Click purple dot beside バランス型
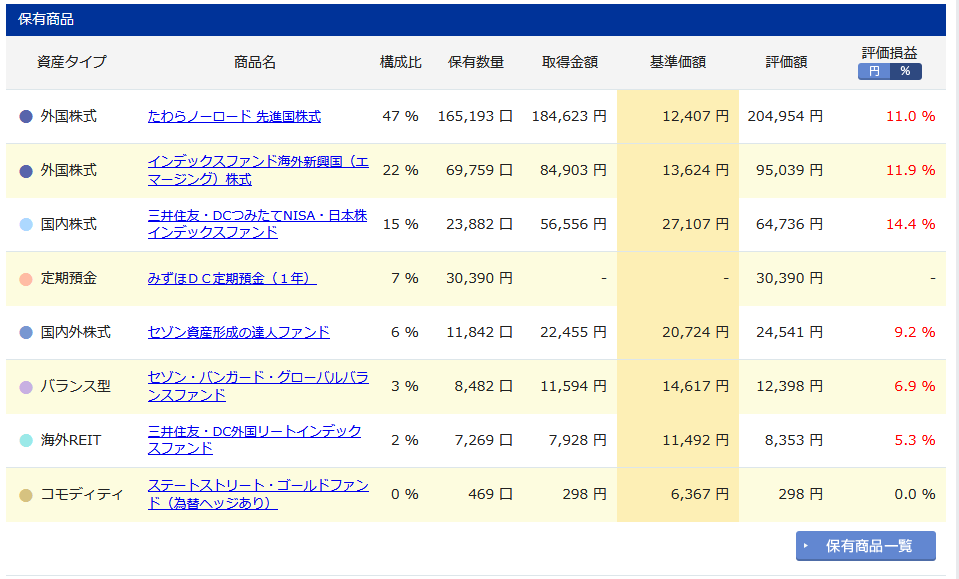 26,387
